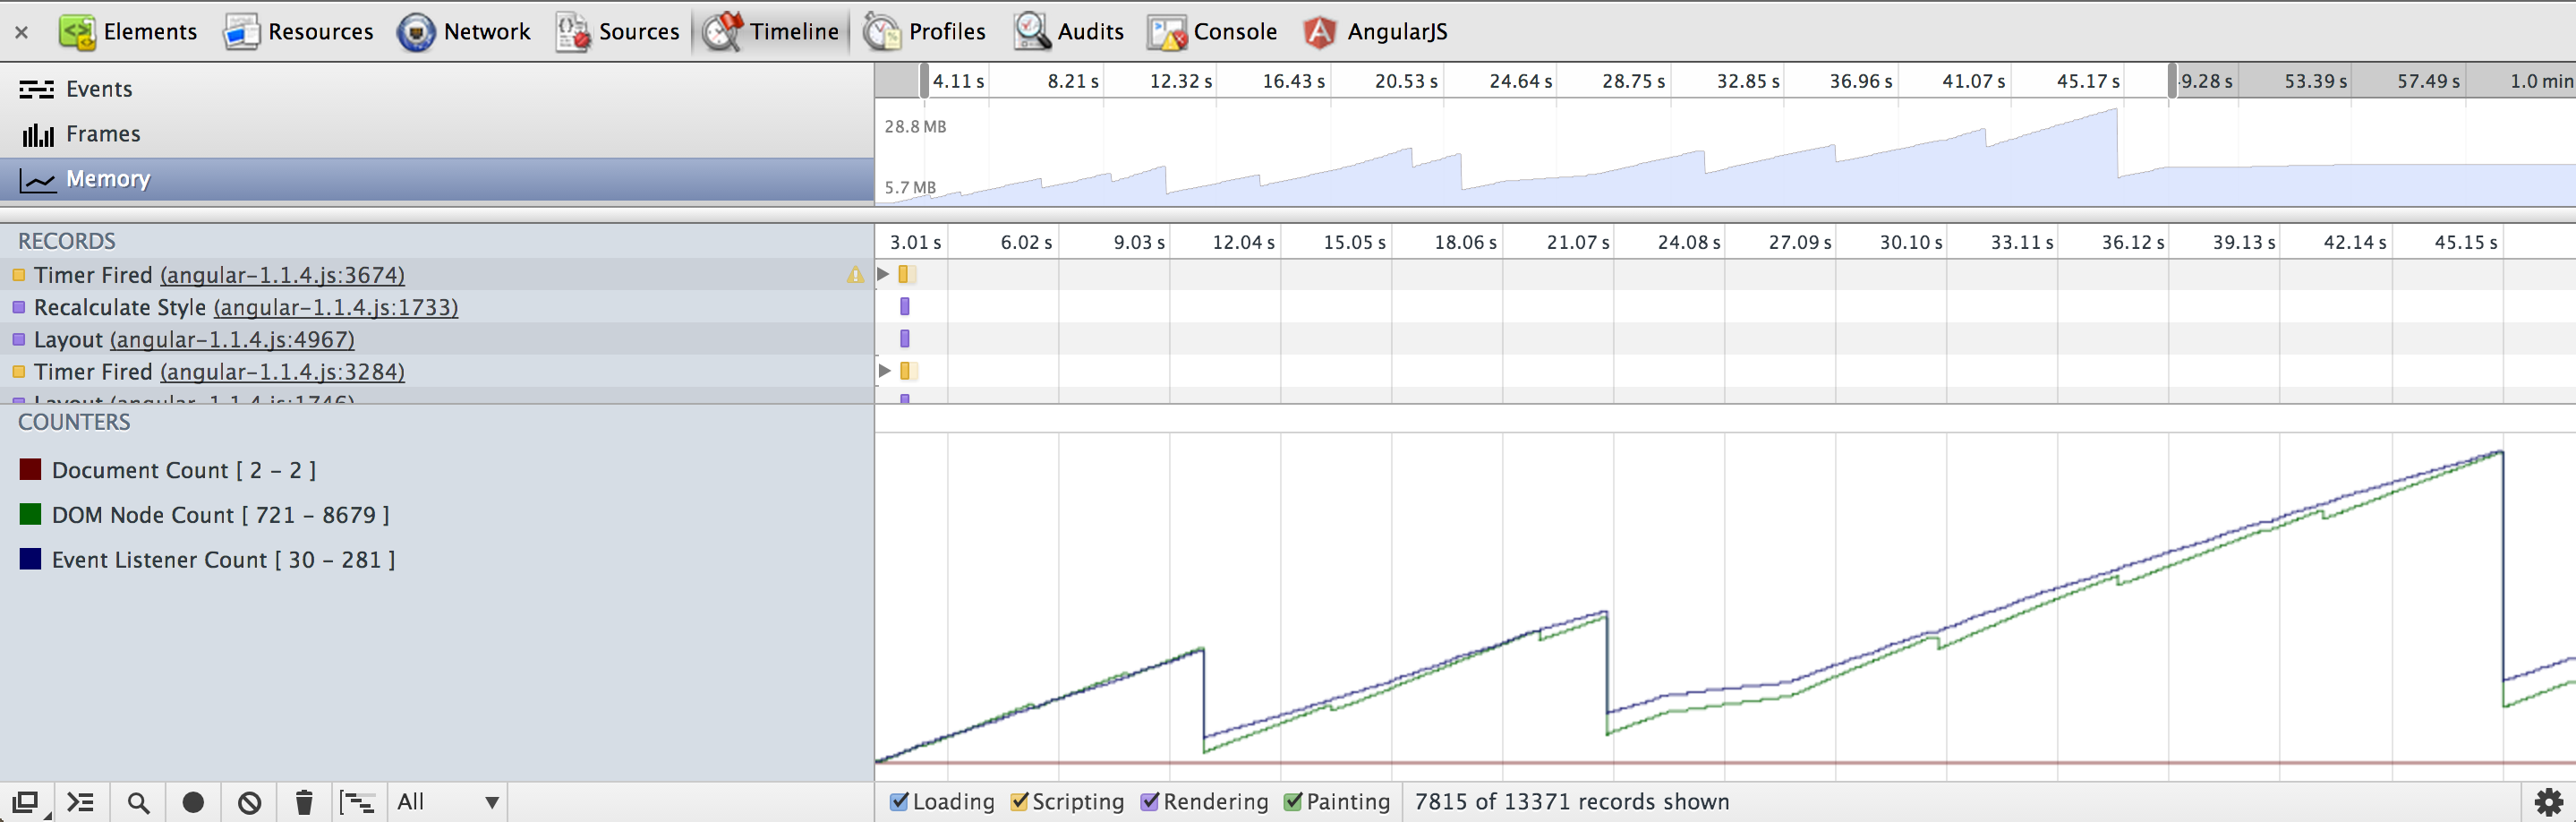Open angular-1.1.4.js:4967 source link

tap(232, 339)
